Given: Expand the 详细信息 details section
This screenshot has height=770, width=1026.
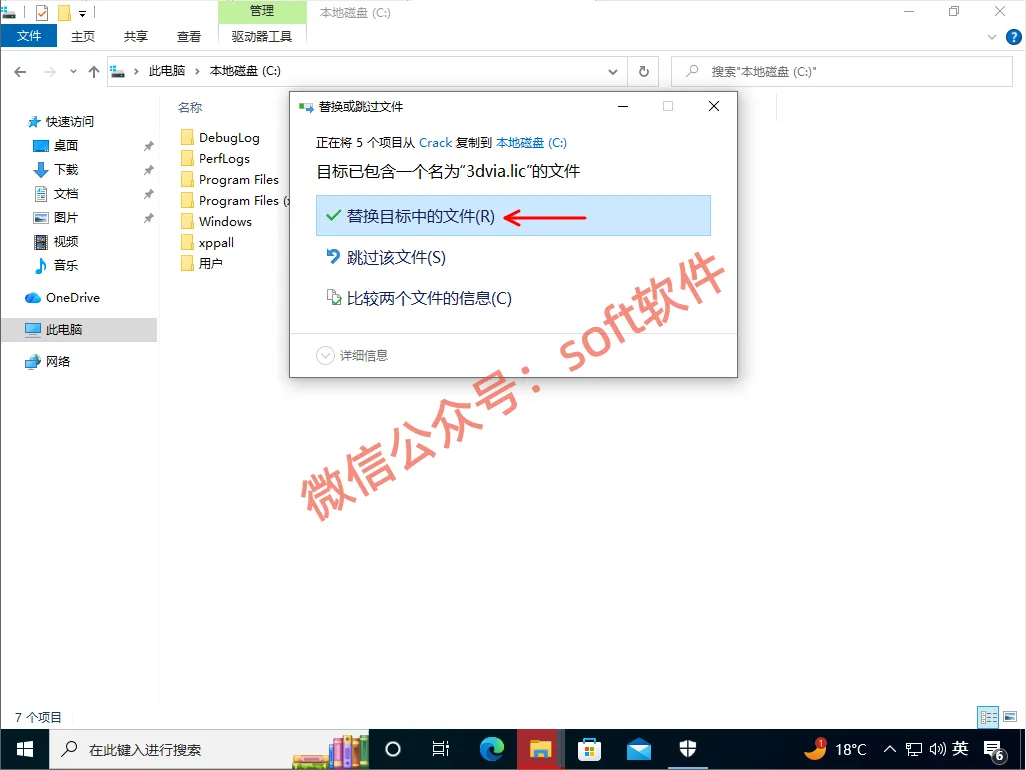Looking at the screenshot, I should coord(352,355).
